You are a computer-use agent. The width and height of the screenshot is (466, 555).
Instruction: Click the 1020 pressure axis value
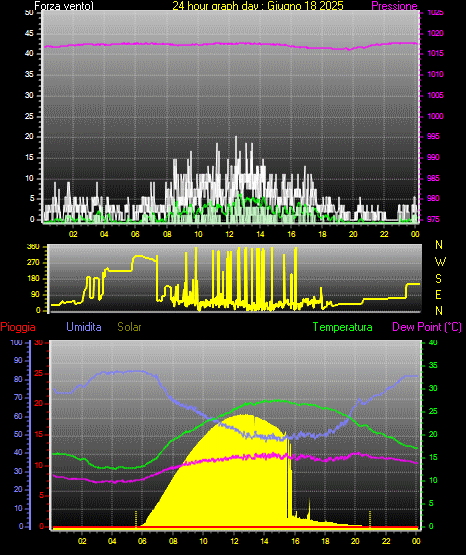[x=435, y=33]
